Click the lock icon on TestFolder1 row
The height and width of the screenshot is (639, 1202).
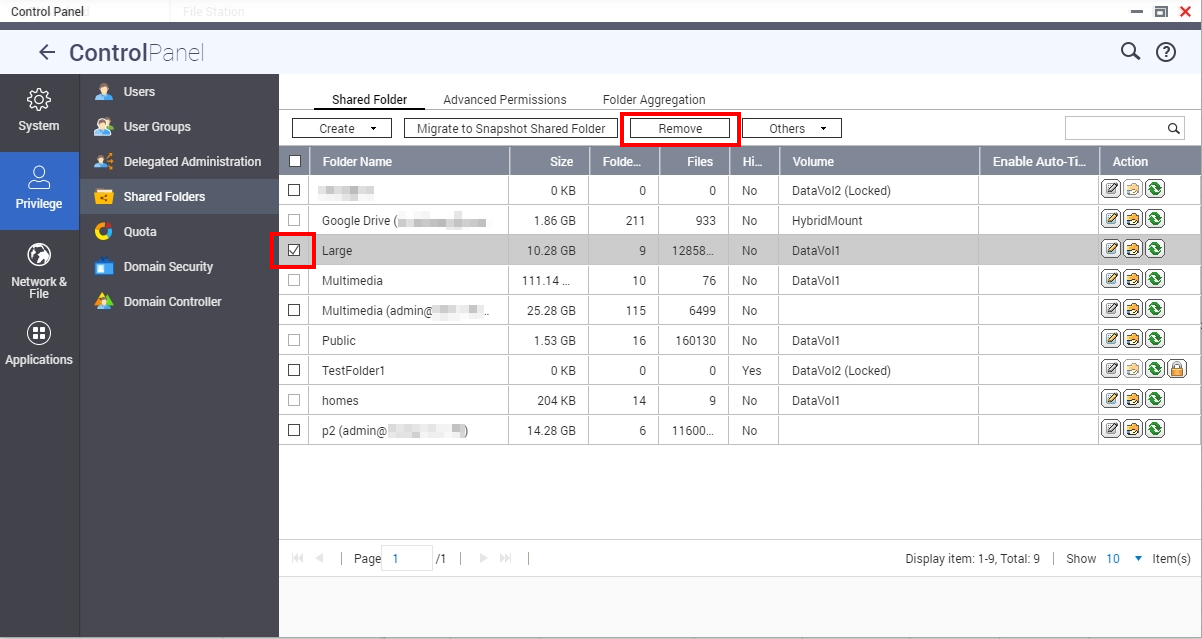(1177, 370)
